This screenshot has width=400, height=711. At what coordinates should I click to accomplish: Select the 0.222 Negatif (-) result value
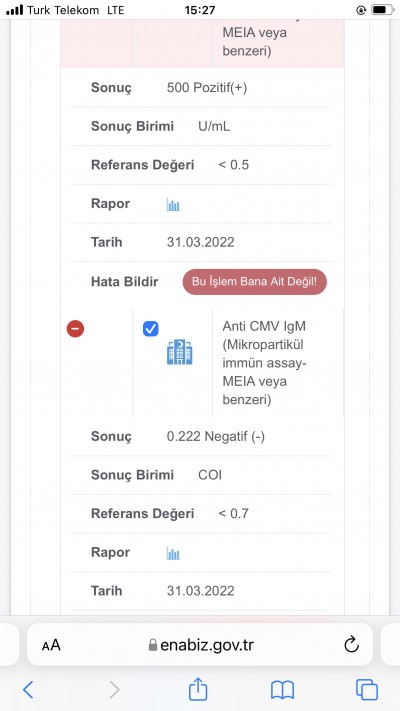(x=216, y=437)
